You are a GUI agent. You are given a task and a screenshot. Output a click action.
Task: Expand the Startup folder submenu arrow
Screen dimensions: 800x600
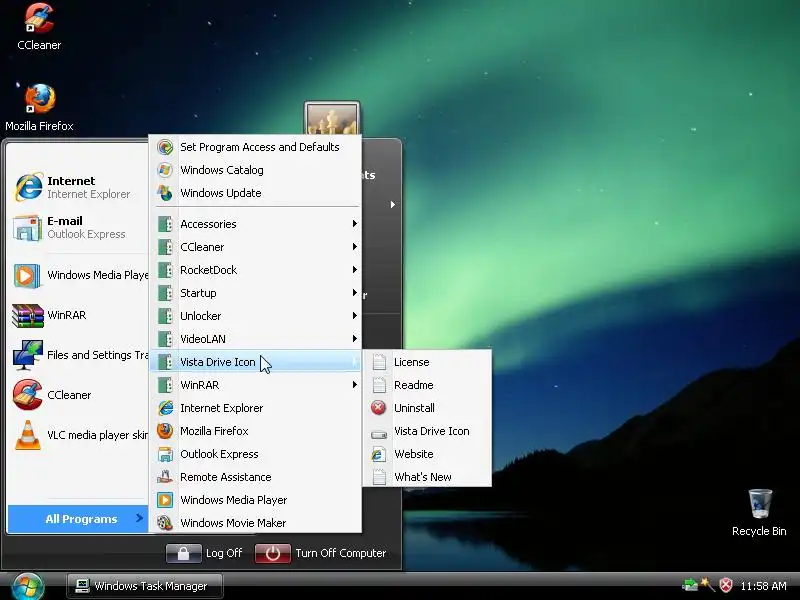coord(354,292)
